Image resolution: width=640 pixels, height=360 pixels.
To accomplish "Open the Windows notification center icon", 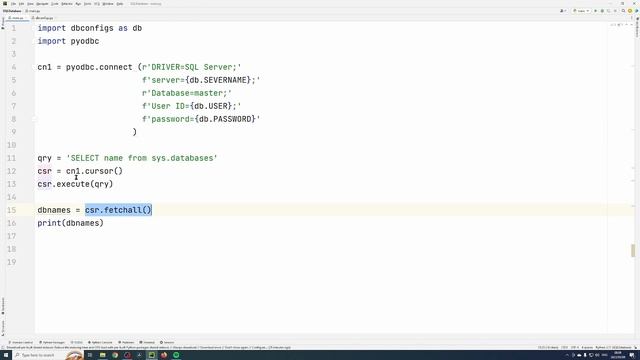I will click(632, 355).
